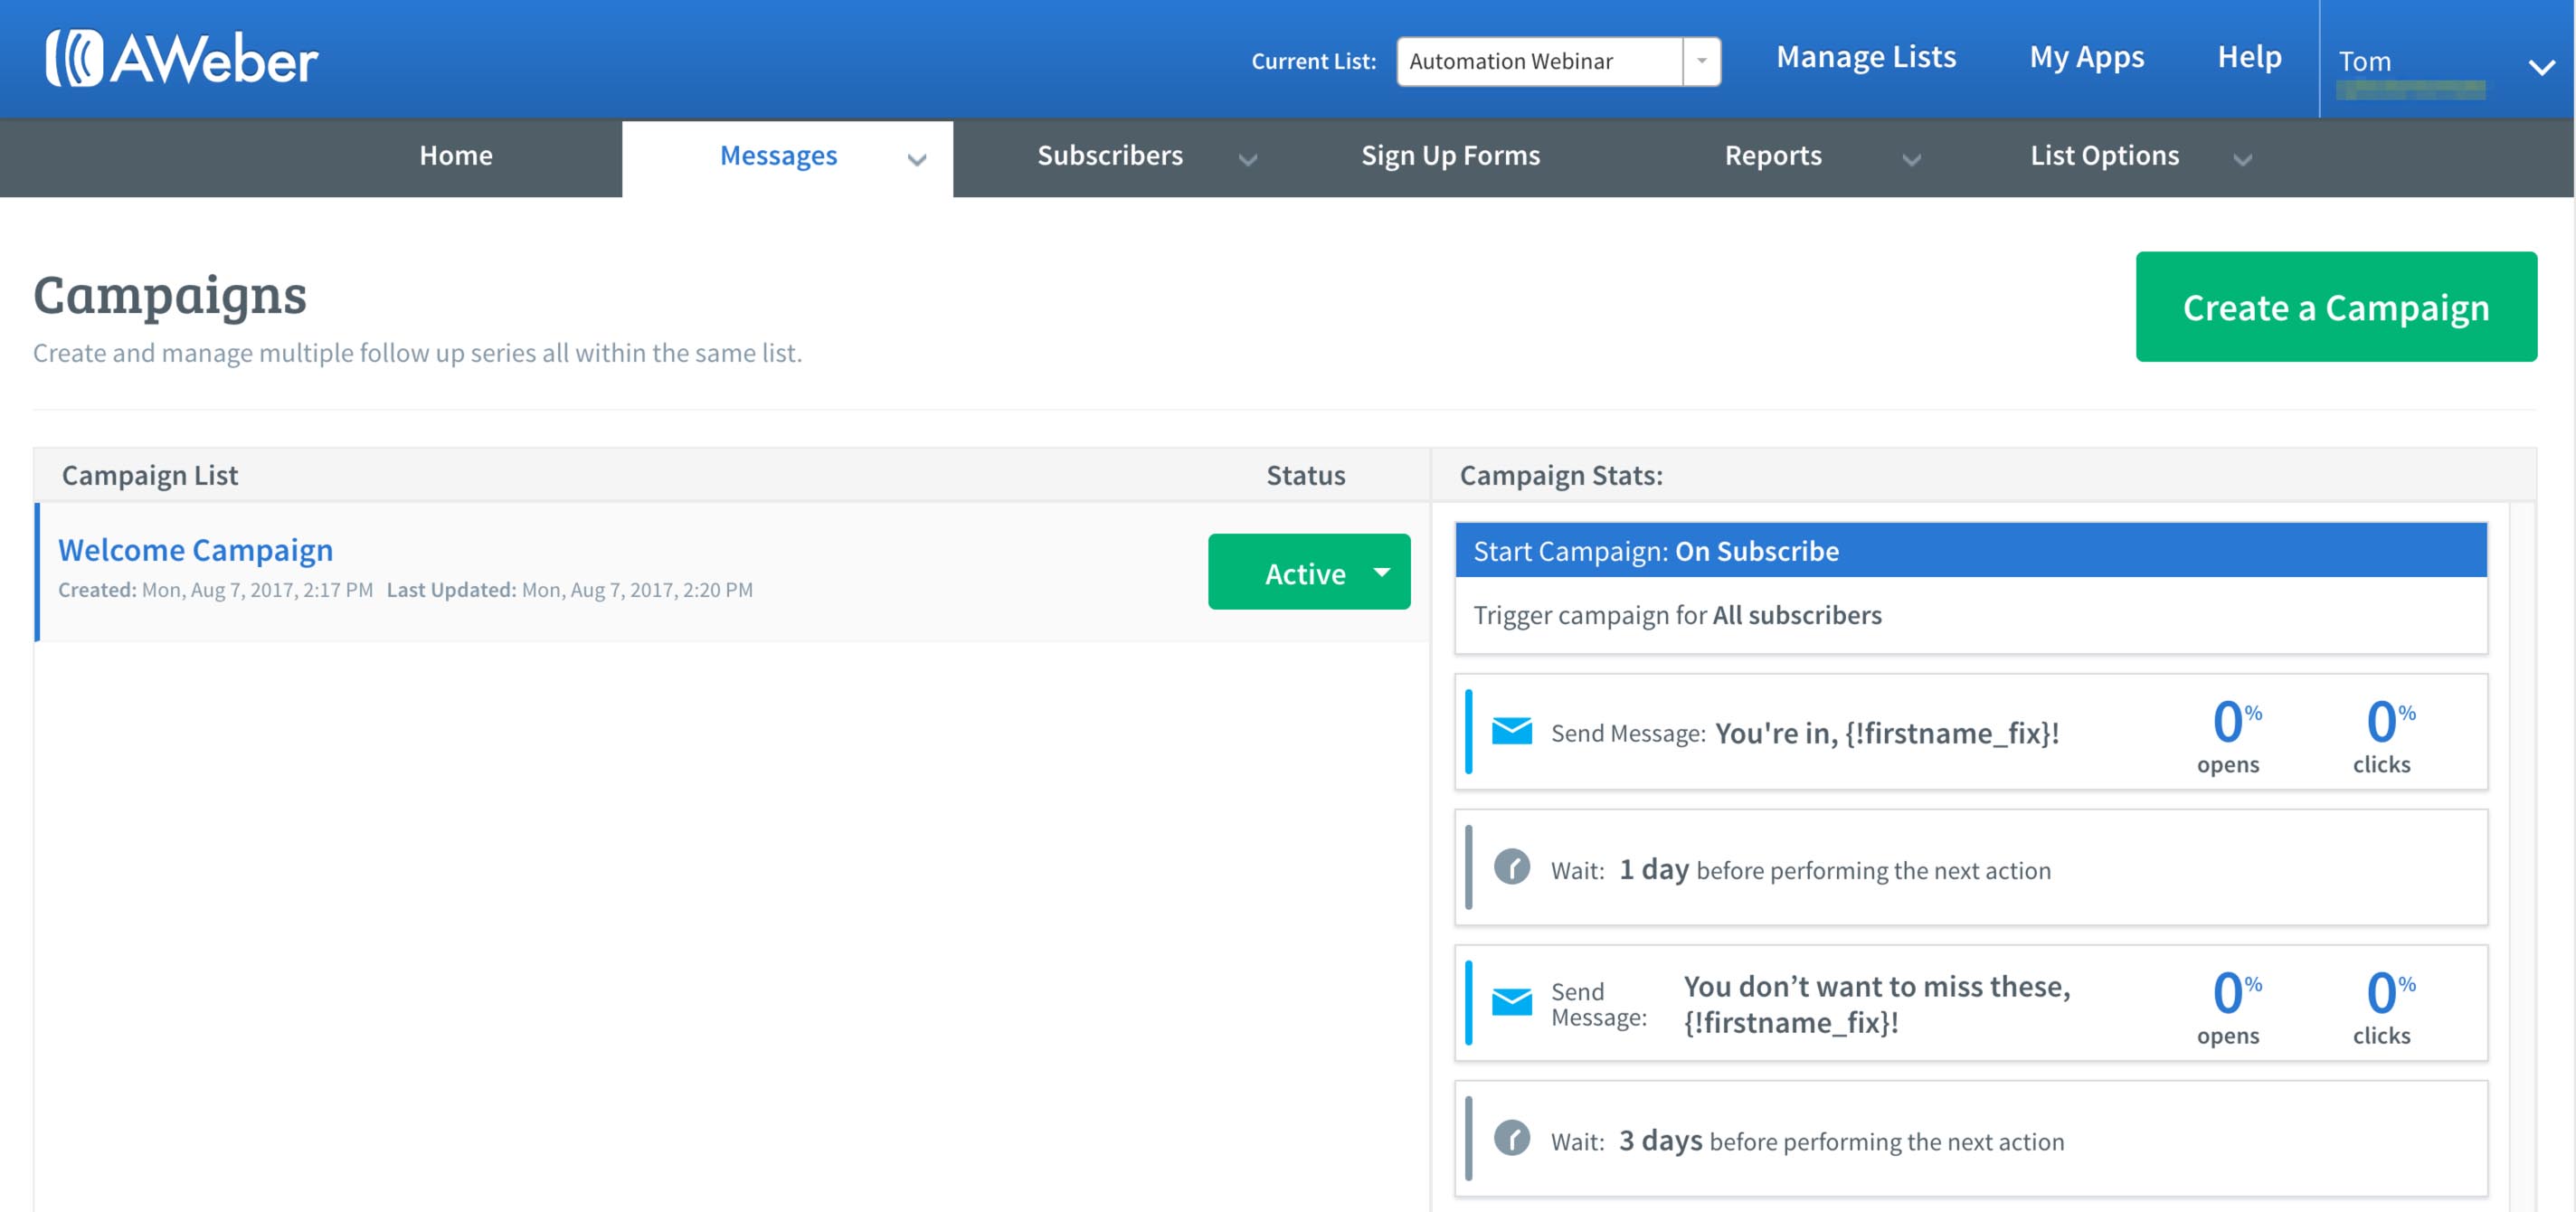2576x1212 pixels.
Task: Click the Campaign Stats header
Action: point(1561,475)
